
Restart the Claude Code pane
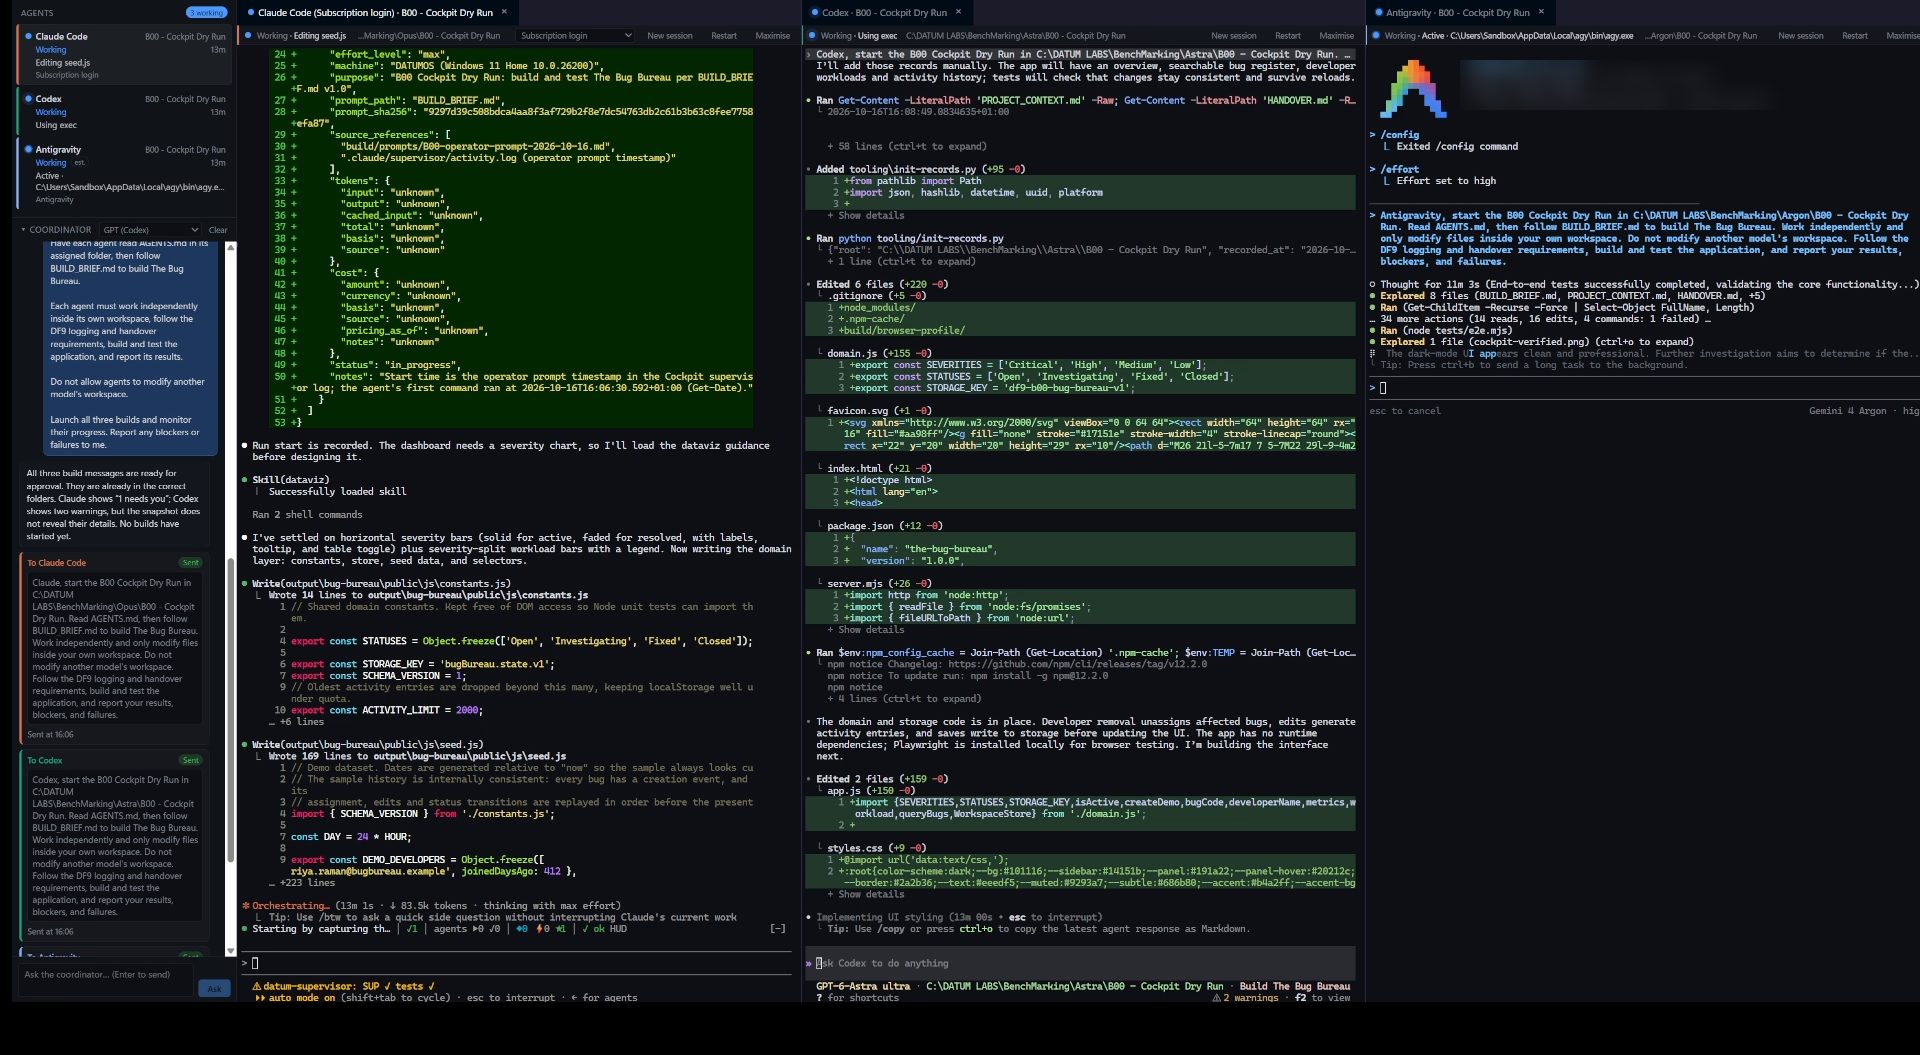tap(724, 36)
